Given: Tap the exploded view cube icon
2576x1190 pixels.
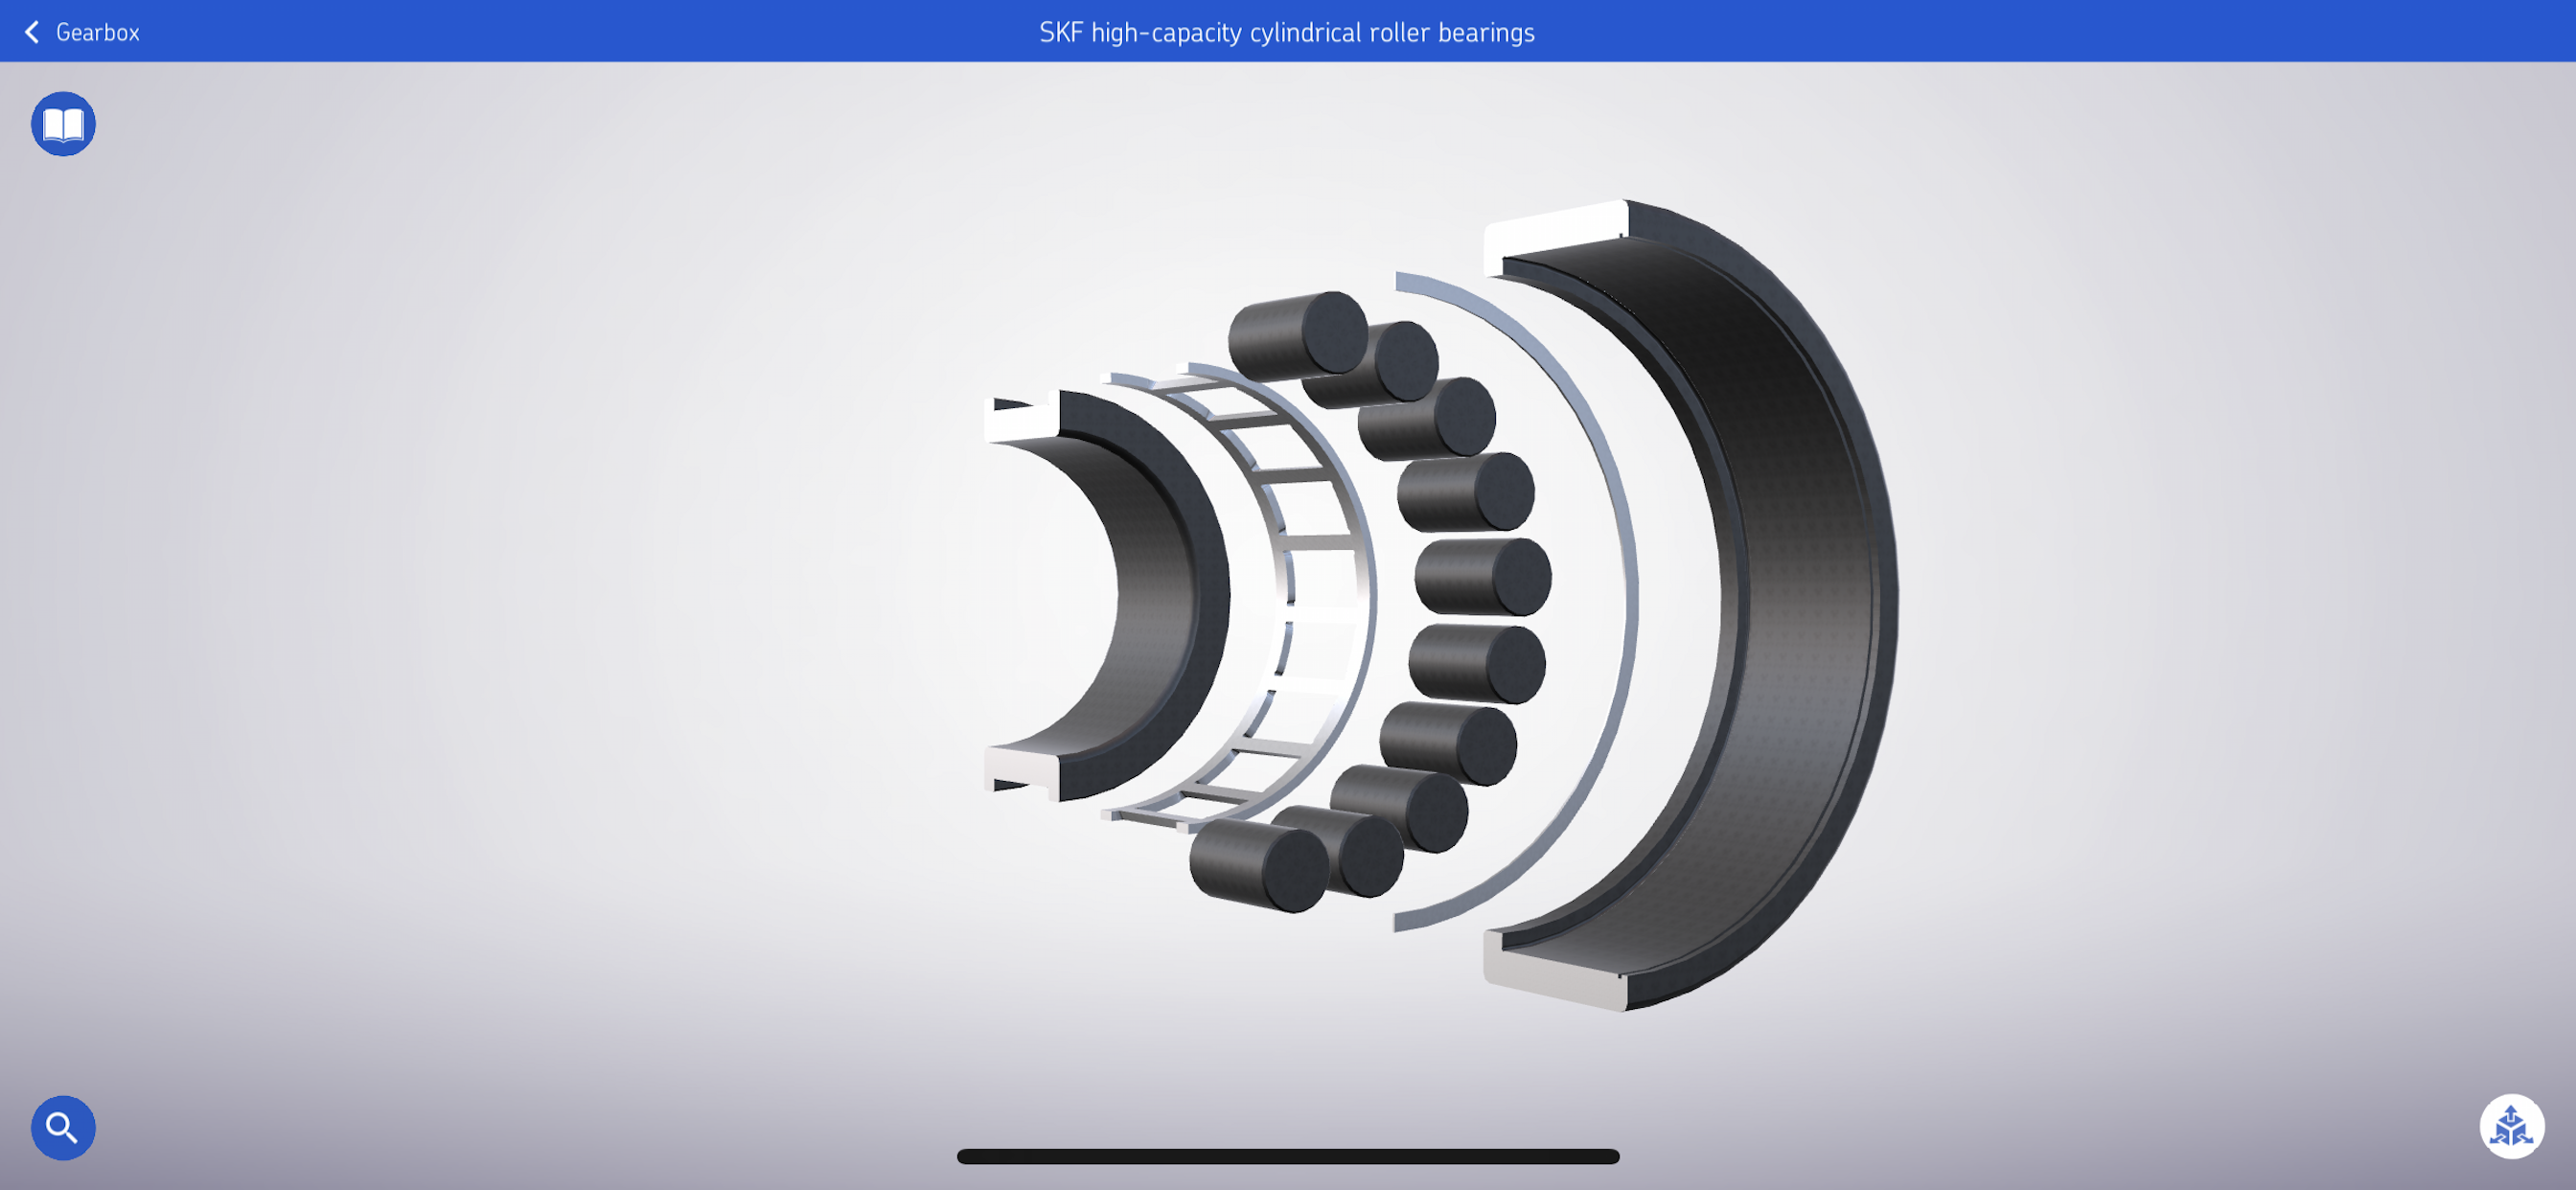Looking at the screenshot, I should coord(2511,1126).
